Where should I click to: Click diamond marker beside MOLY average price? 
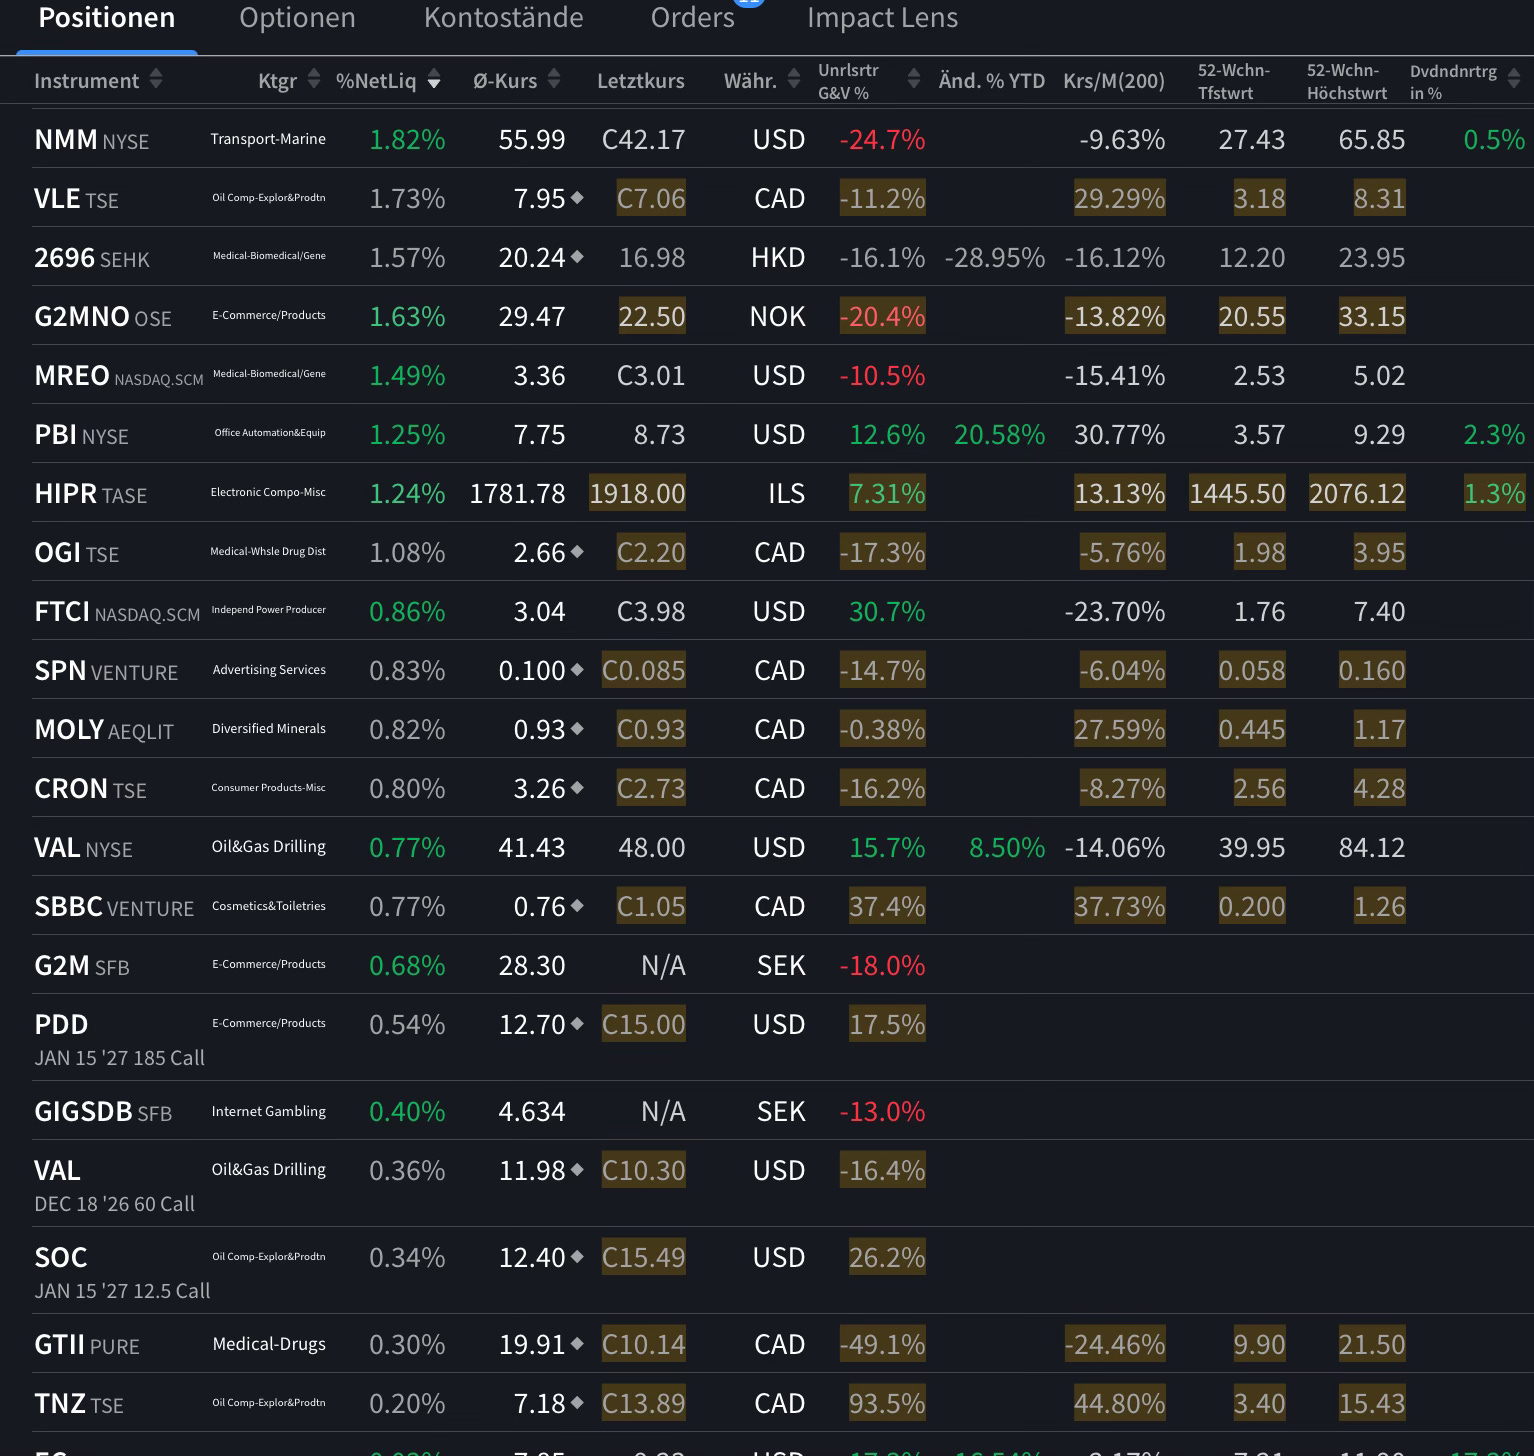(577, 729)
